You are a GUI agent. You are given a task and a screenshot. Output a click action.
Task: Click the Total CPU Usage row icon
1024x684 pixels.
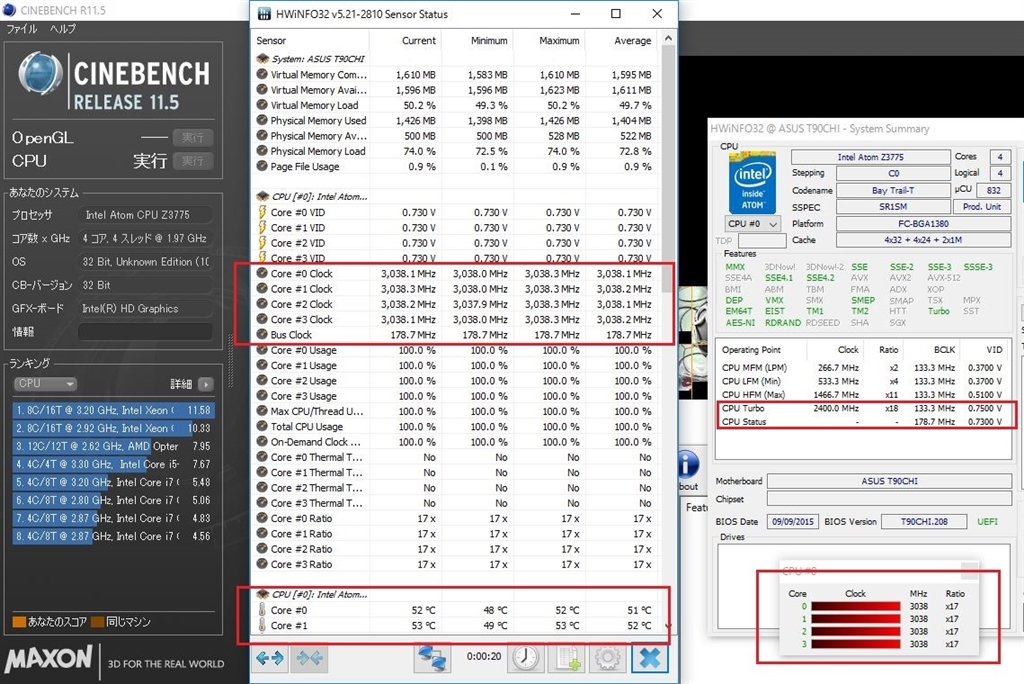pyautogui.click(x=262, y=426)
